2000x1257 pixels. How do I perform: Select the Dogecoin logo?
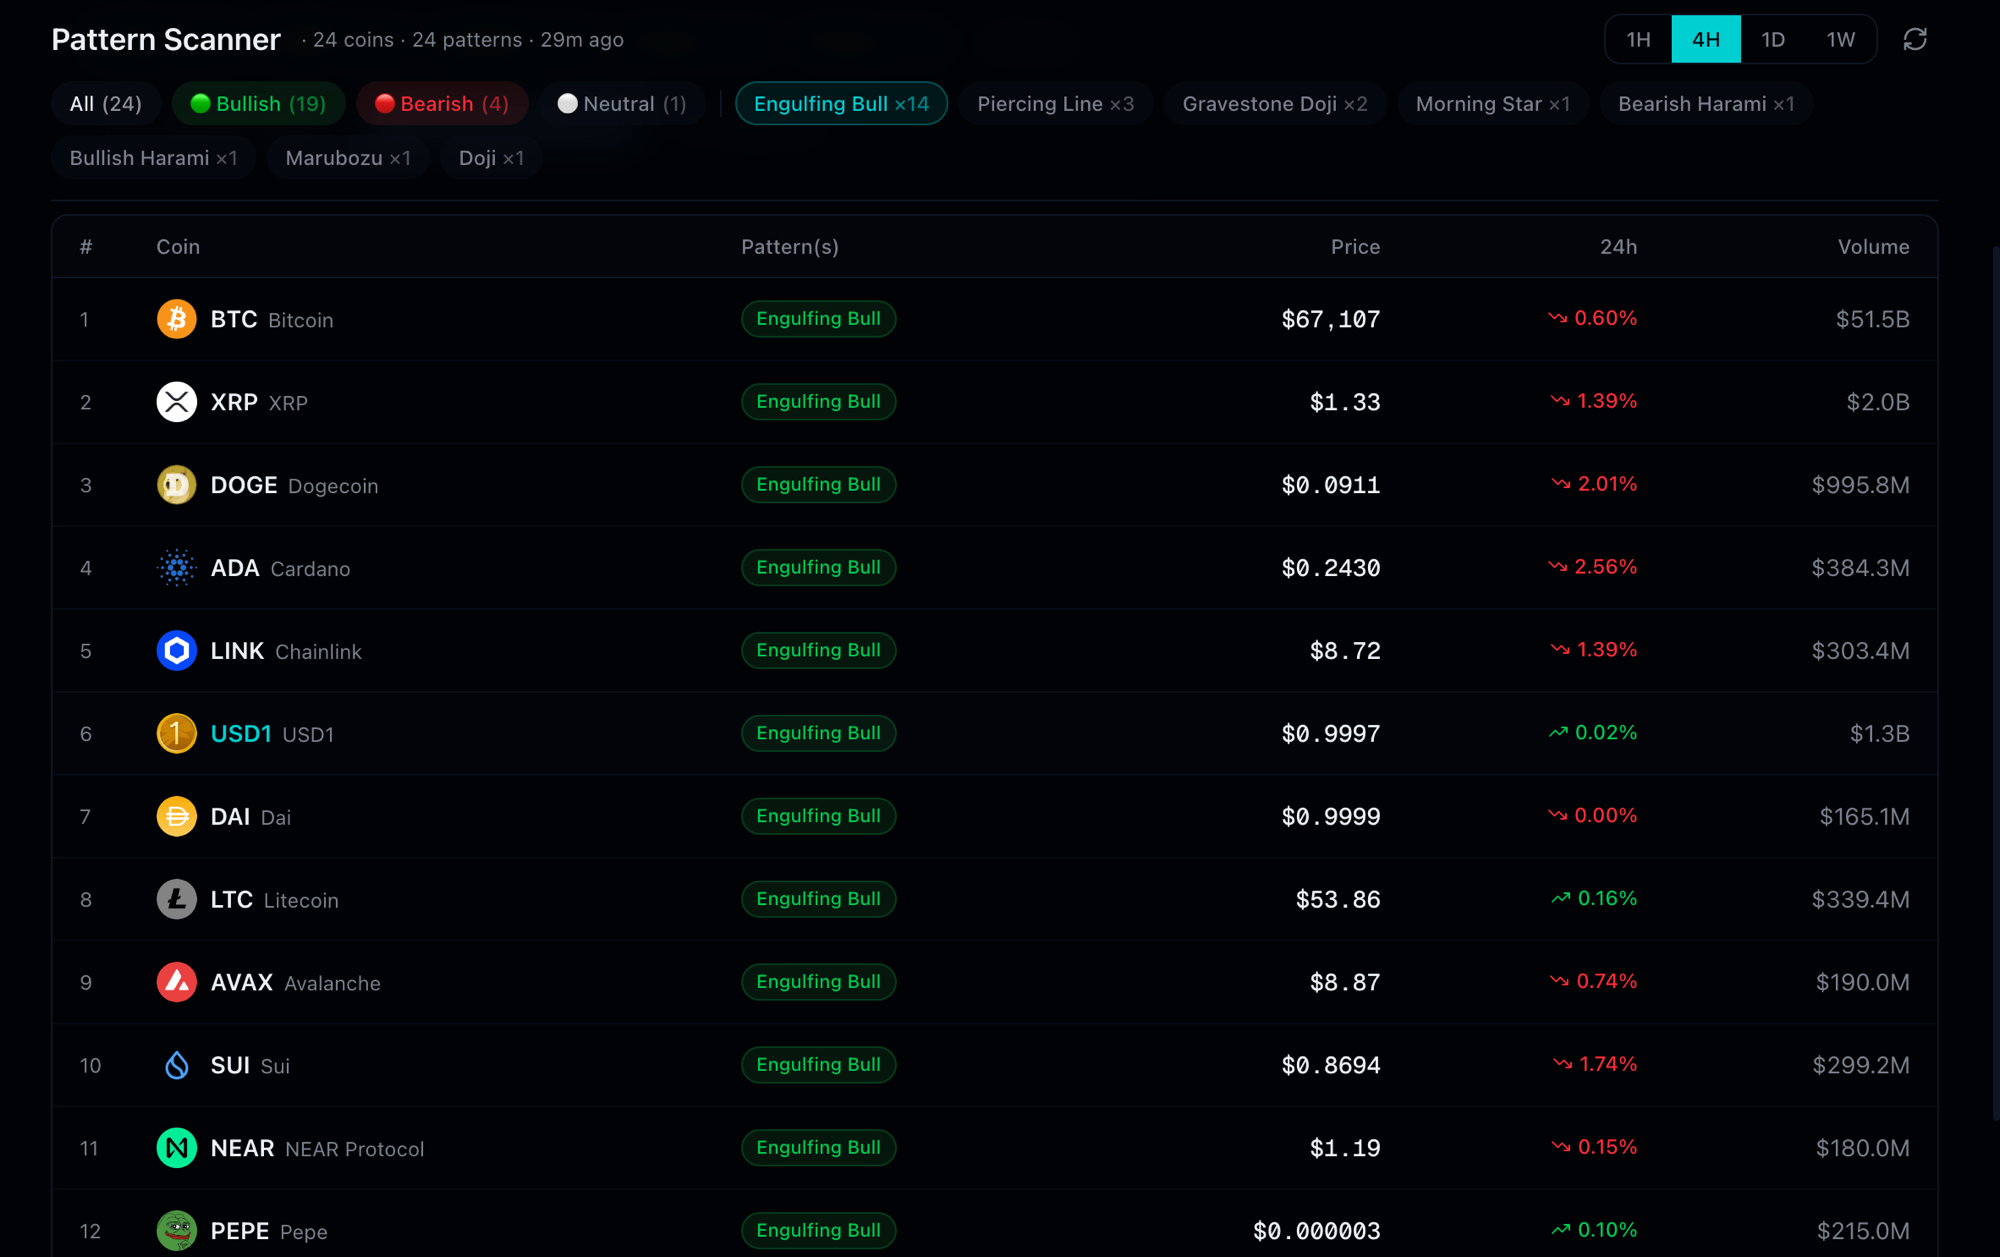pos(177,485)
